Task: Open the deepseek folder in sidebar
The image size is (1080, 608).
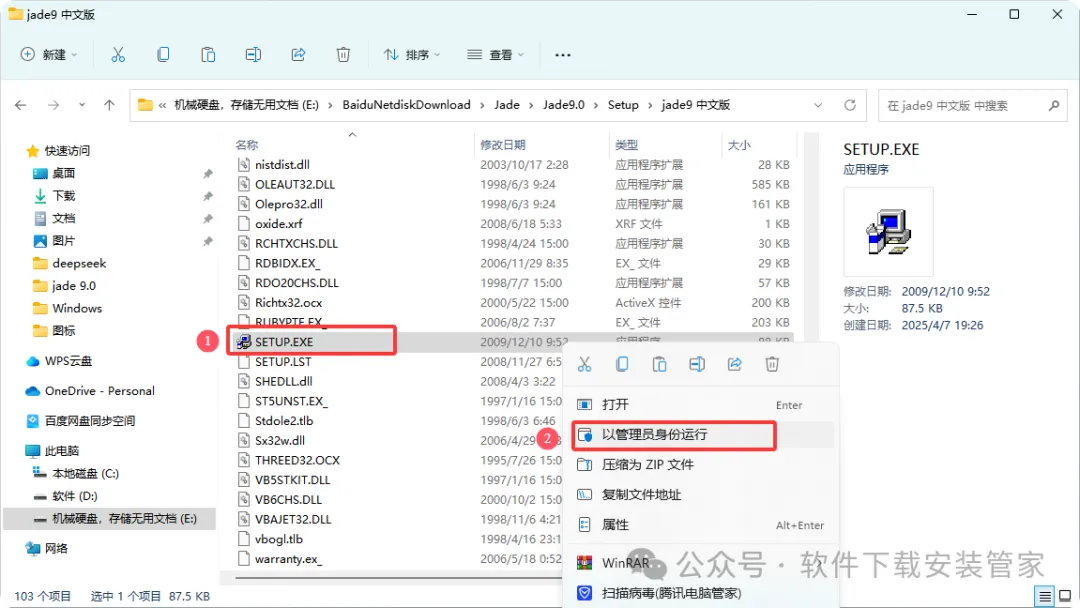Action: [x=79, y=263]
